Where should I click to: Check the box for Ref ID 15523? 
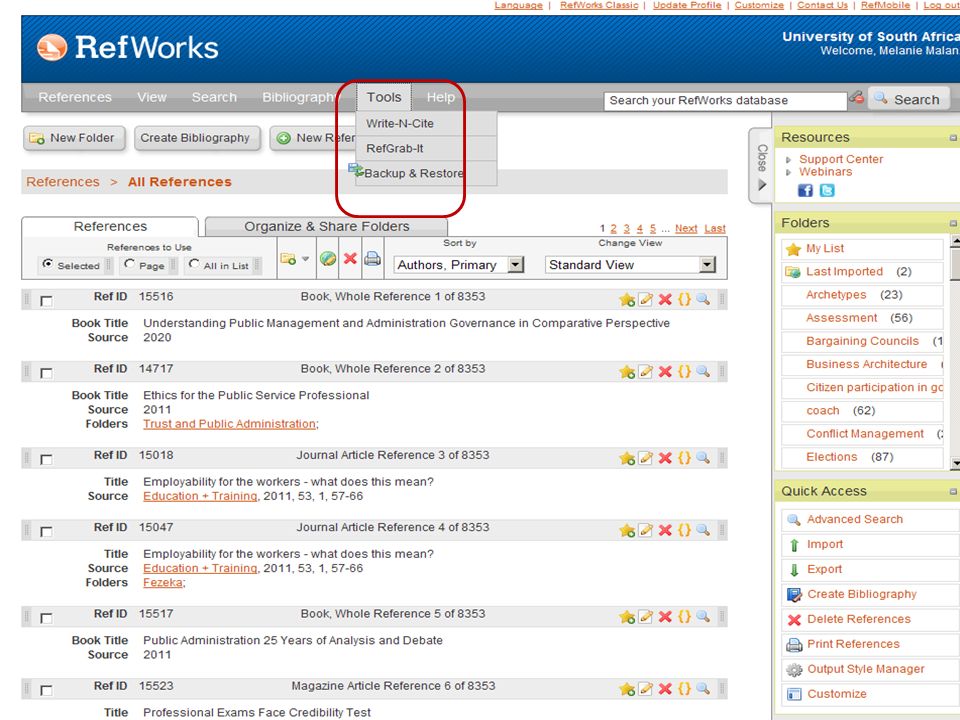point(46,690)
